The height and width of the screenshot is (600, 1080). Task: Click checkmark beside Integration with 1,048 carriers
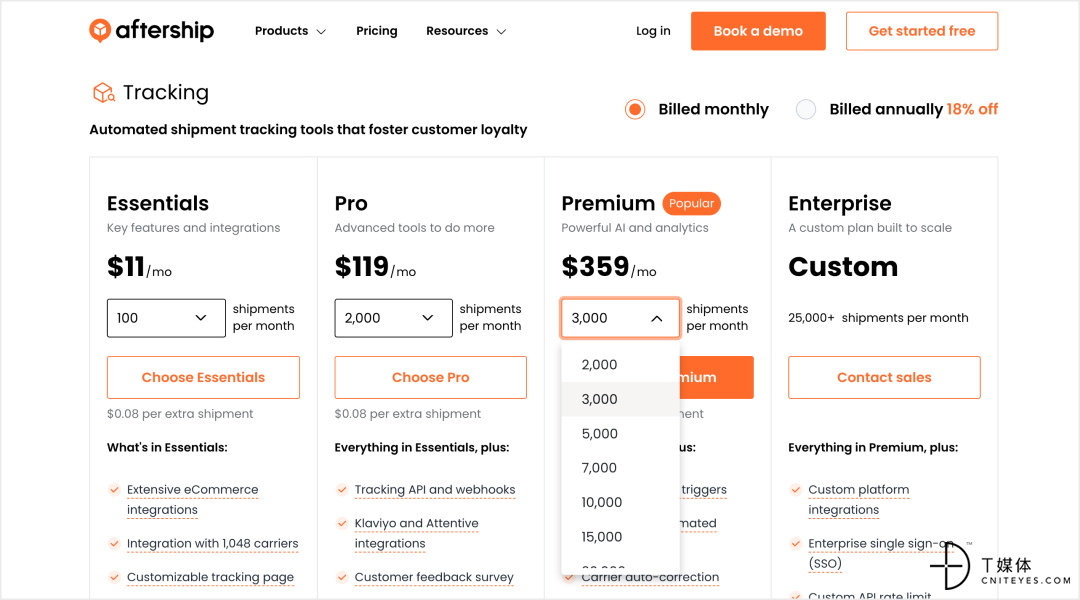coord(114,544)
